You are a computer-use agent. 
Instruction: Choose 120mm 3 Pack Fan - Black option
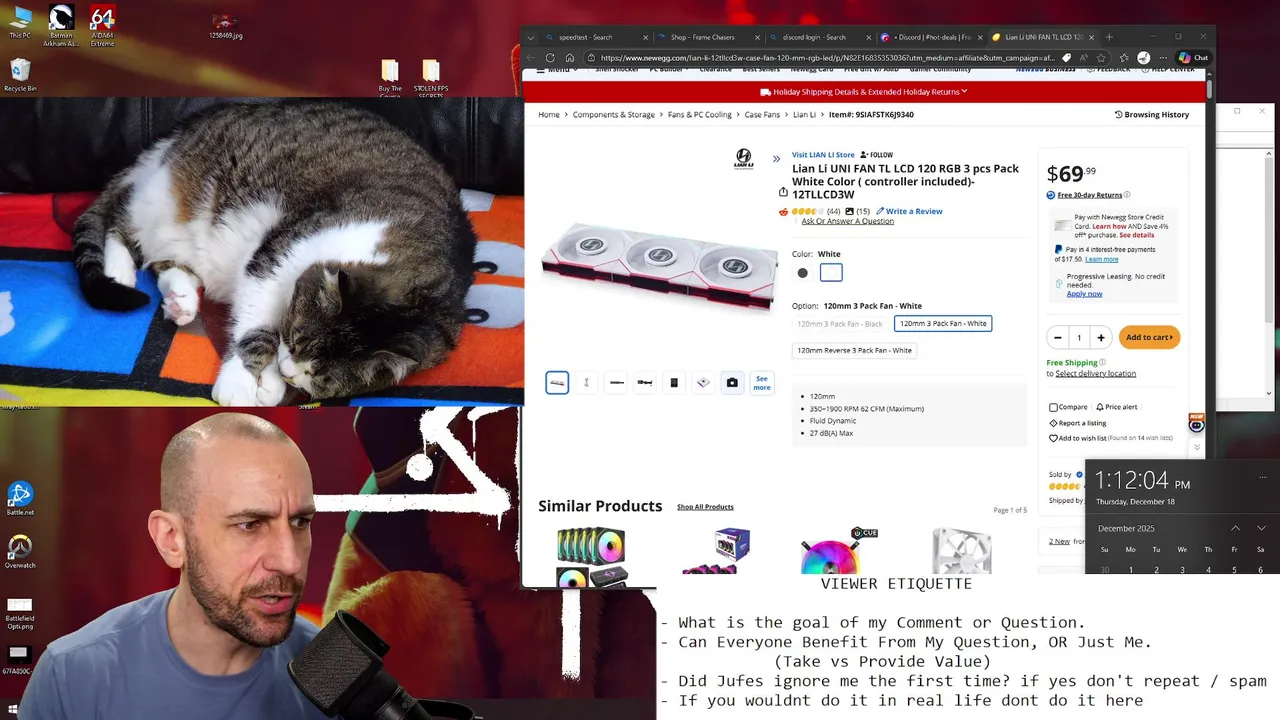point(840,324)
